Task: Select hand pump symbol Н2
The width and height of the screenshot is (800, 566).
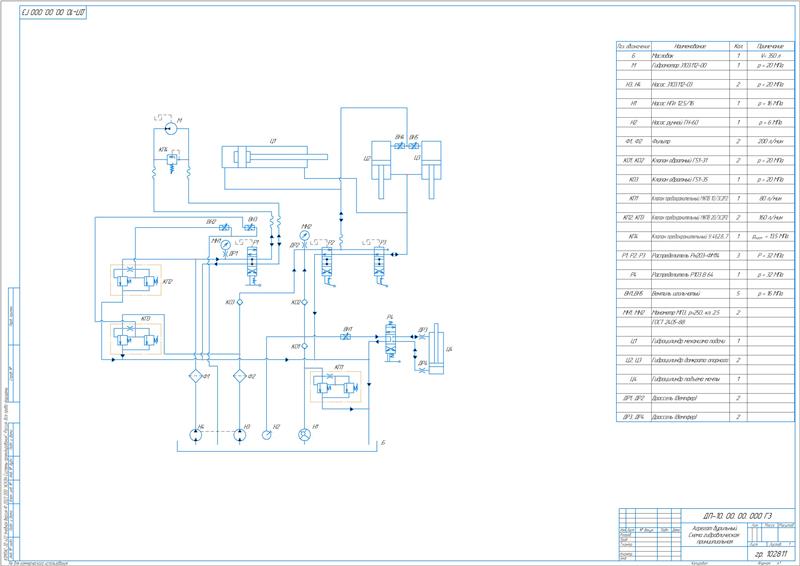Action: [x=267, y=435]
